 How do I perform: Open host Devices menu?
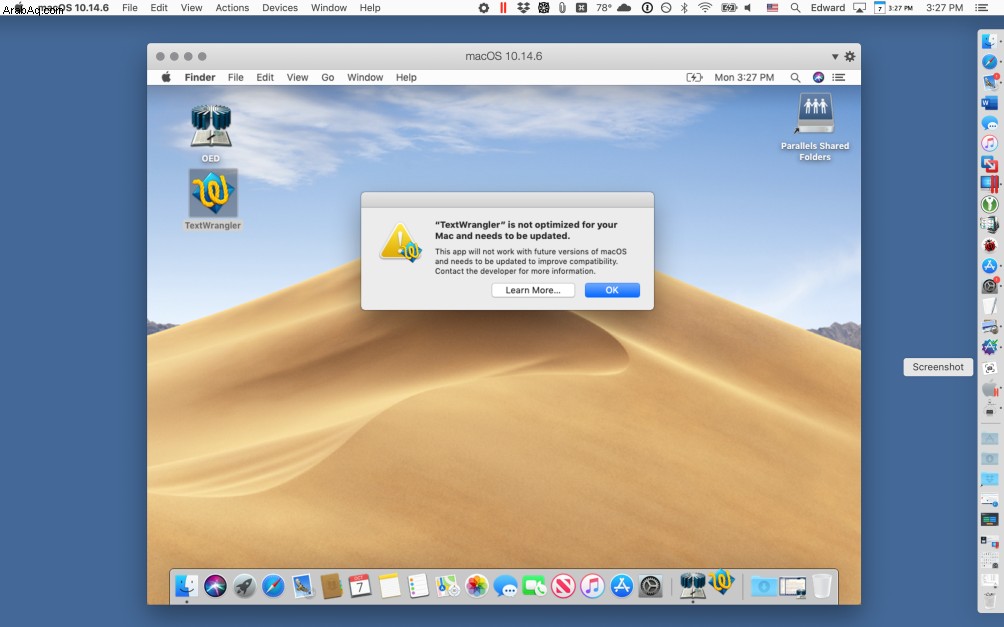280,8
